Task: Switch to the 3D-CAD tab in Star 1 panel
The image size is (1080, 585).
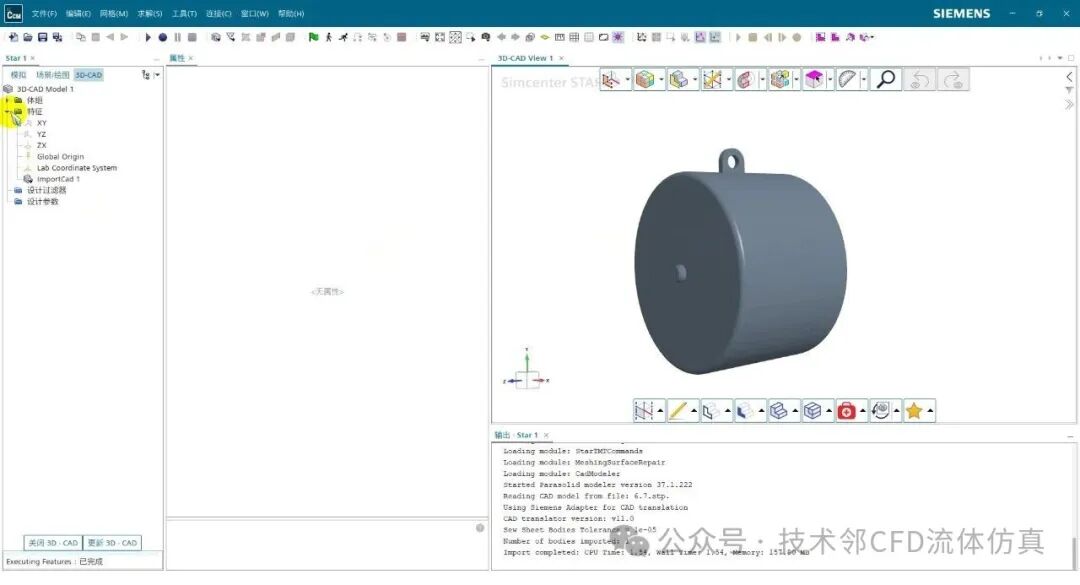Action: click(89, 74)
